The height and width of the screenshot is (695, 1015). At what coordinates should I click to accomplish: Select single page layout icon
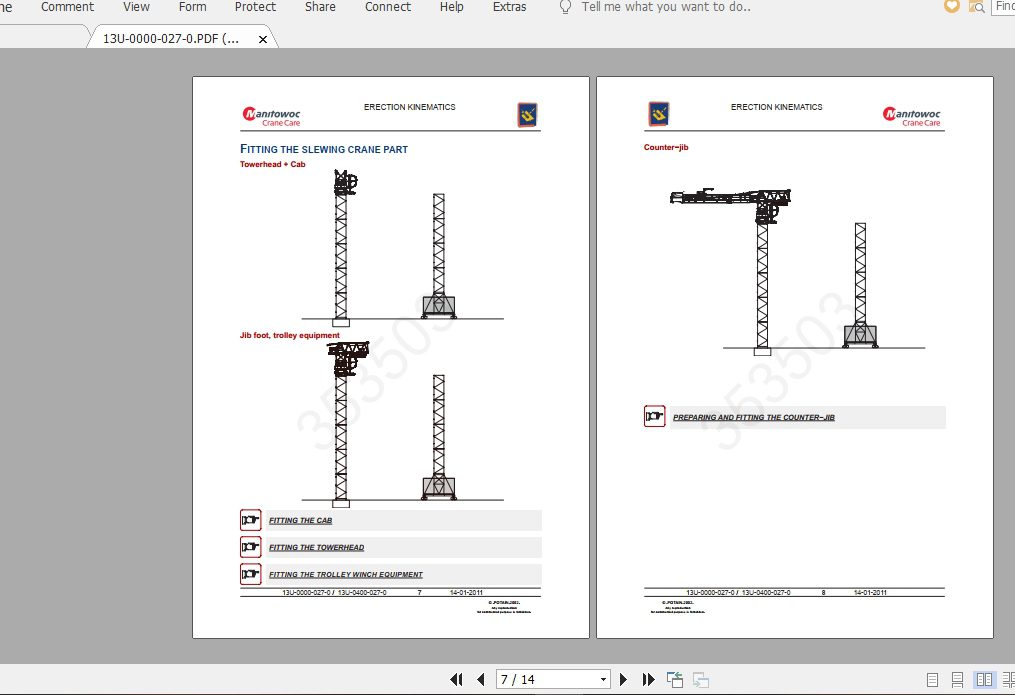click(932, 679)
